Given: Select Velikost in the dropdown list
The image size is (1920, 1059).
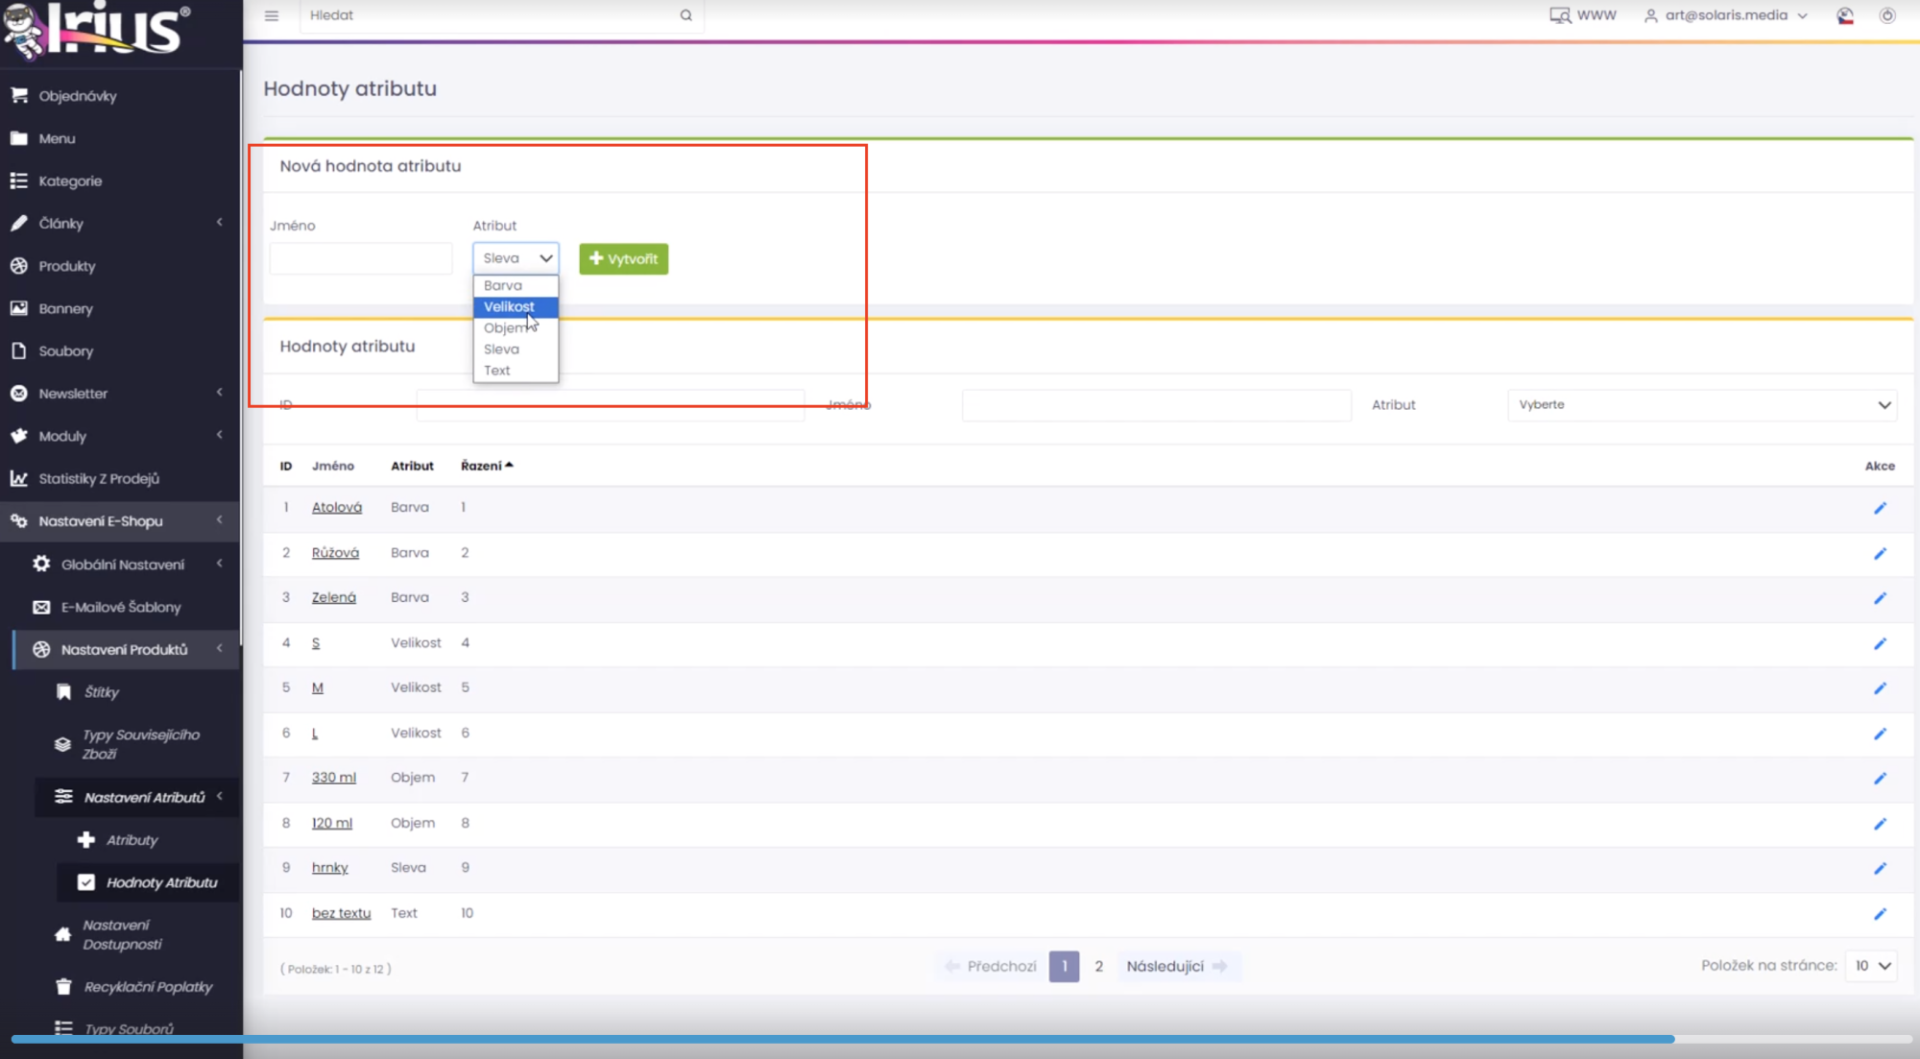Looking at the screenshot, I should (x=516, y=307).
